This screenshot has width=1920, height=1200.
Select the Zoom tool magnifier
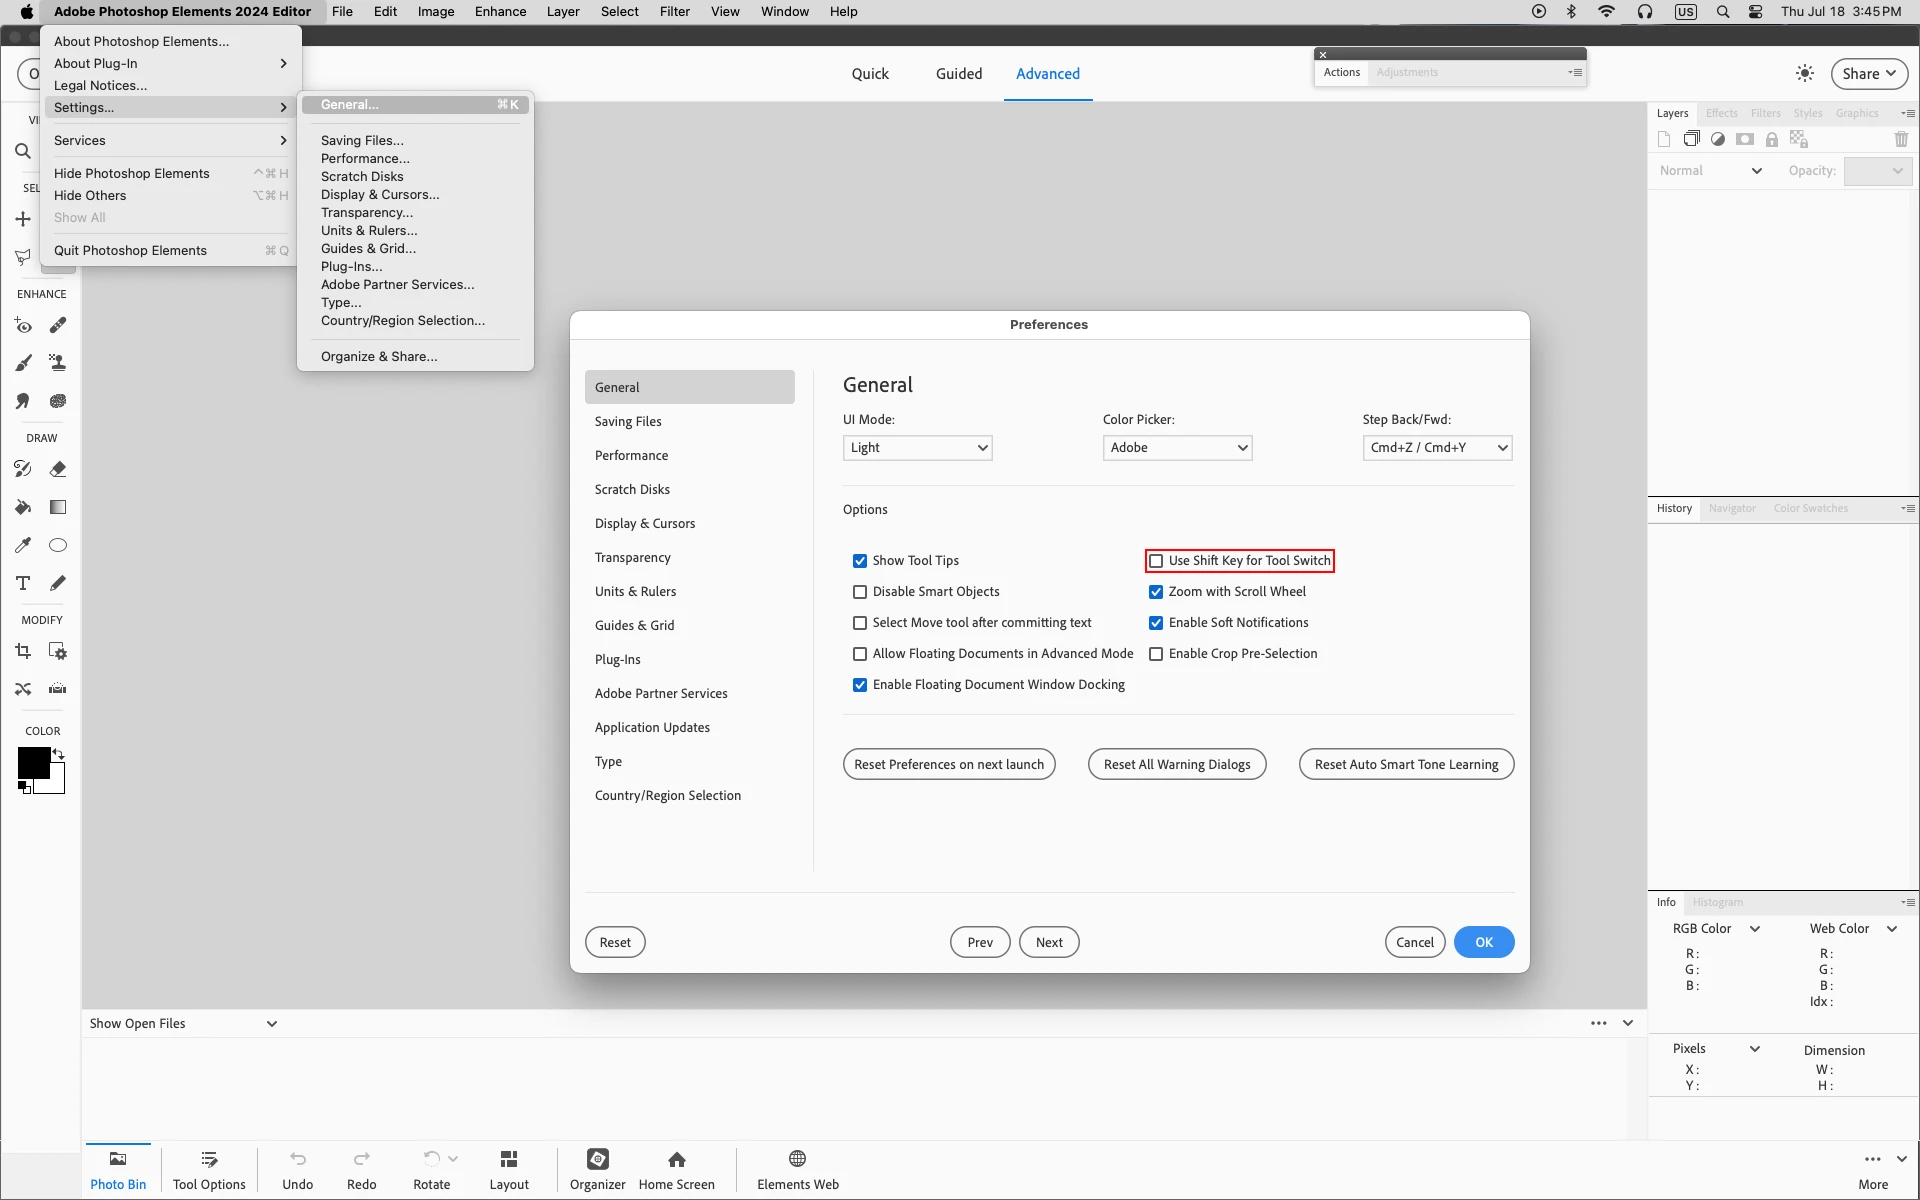coord(23,152)
